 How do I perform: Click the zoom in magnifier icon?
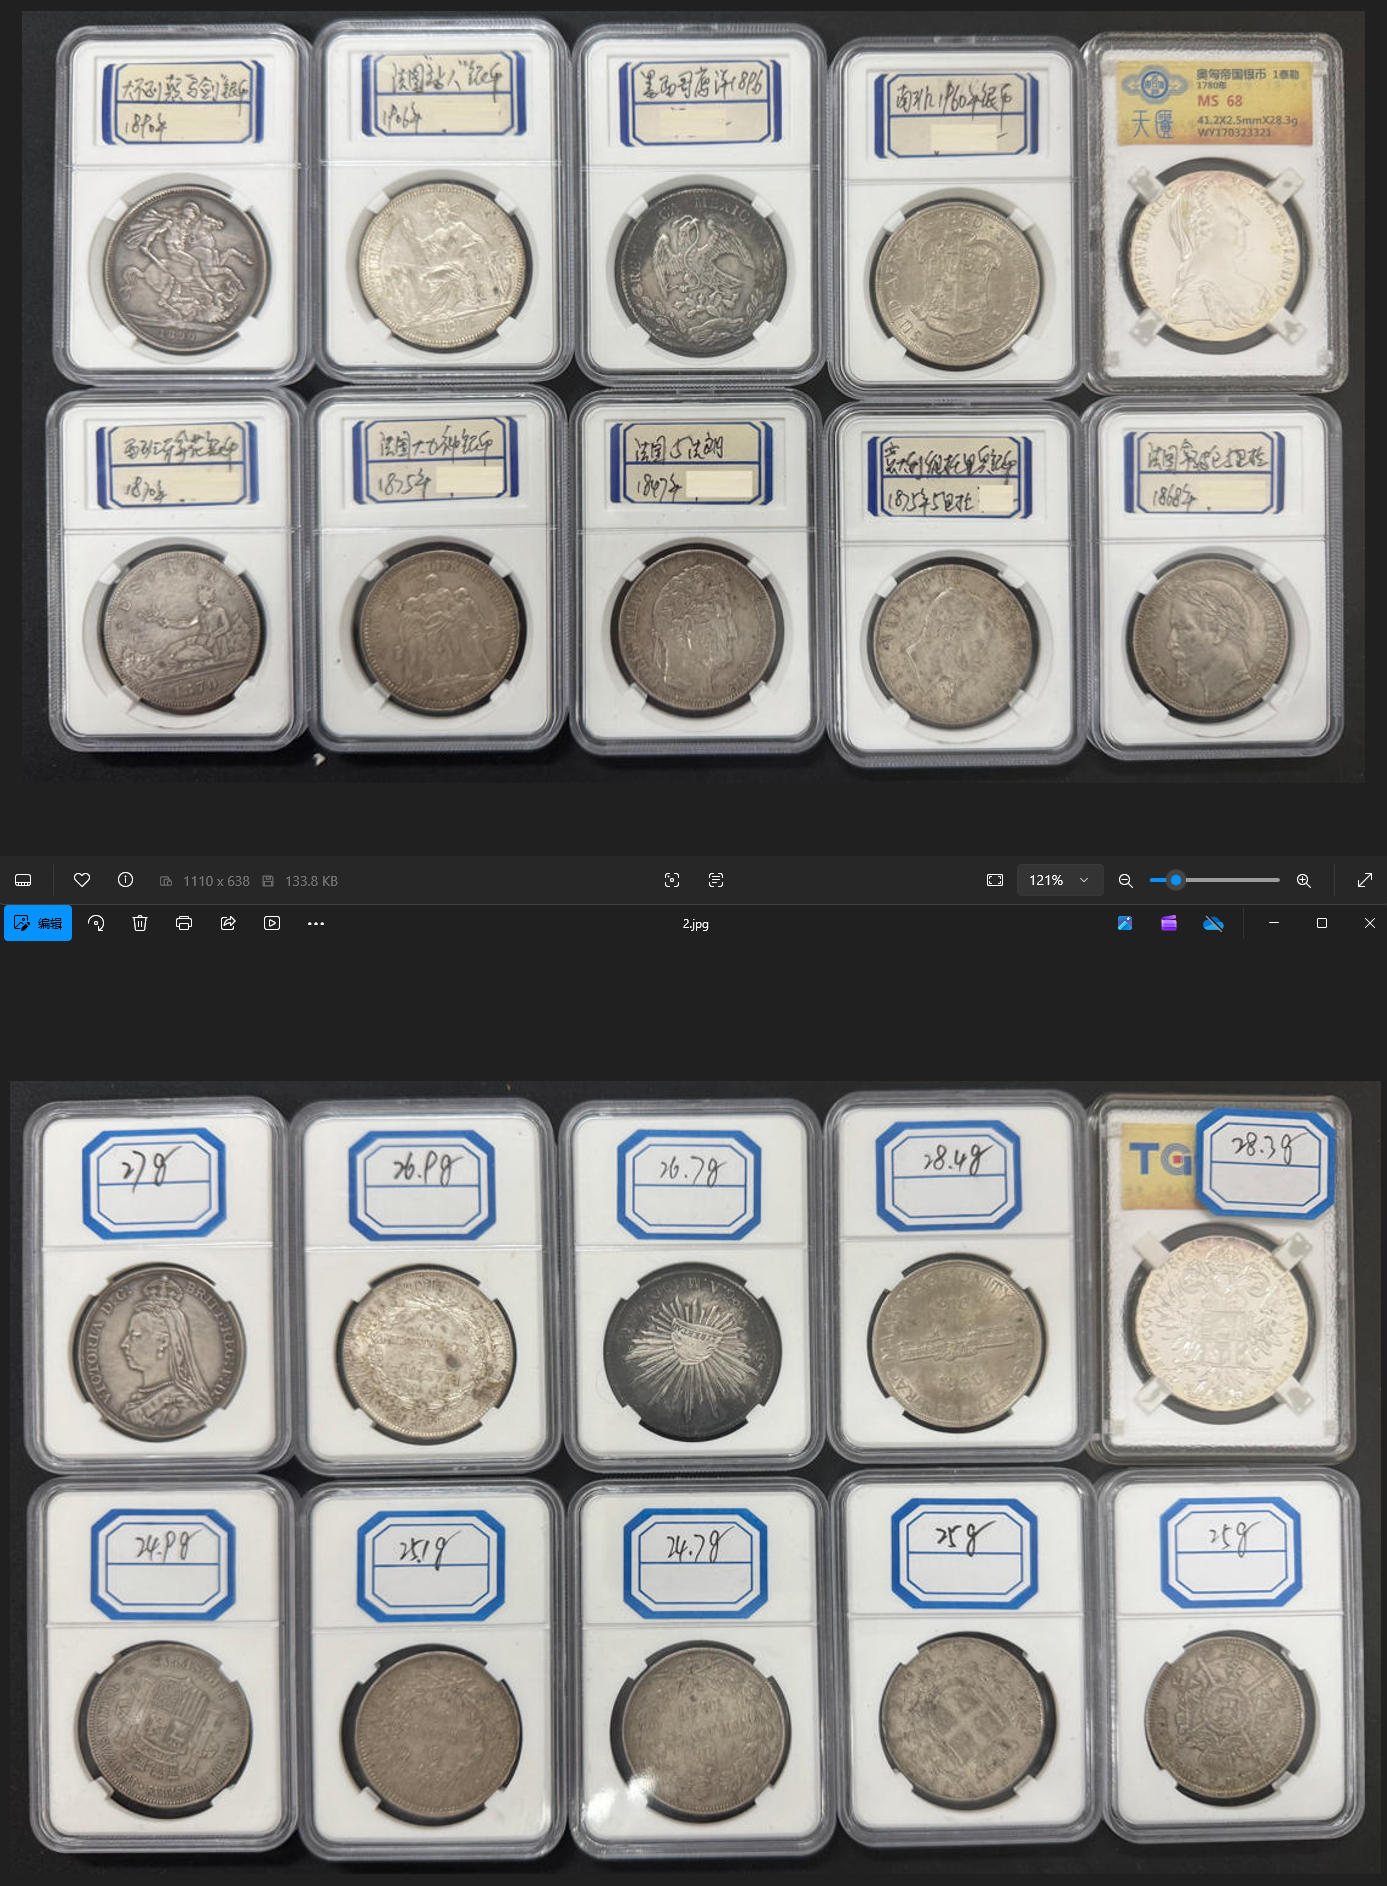[1304, 880]
